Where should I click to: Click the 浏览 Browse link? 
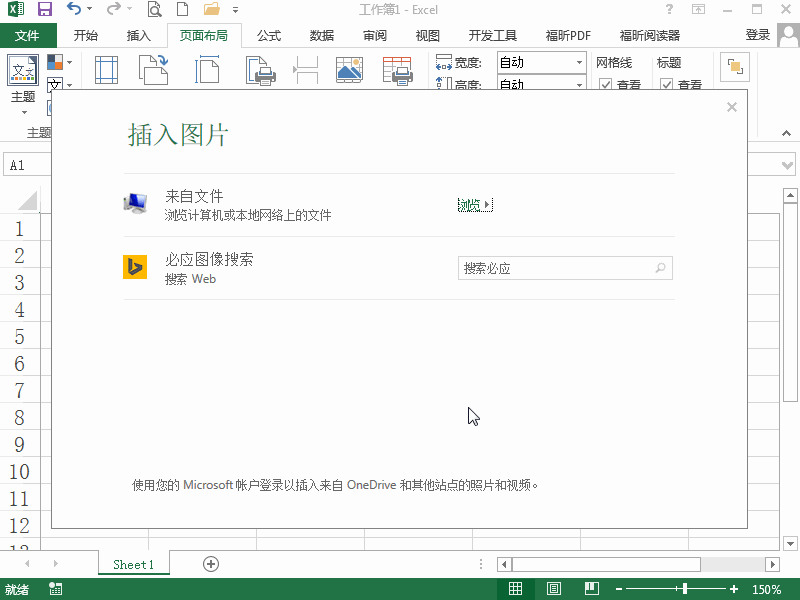pos(475,205)
